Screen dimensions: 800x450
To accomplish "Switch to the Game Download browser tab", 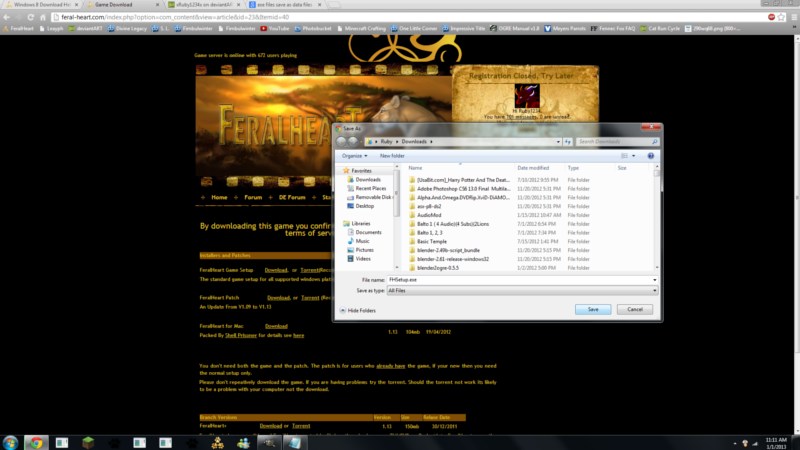I will pyautogui.click(x=122, y=5).
